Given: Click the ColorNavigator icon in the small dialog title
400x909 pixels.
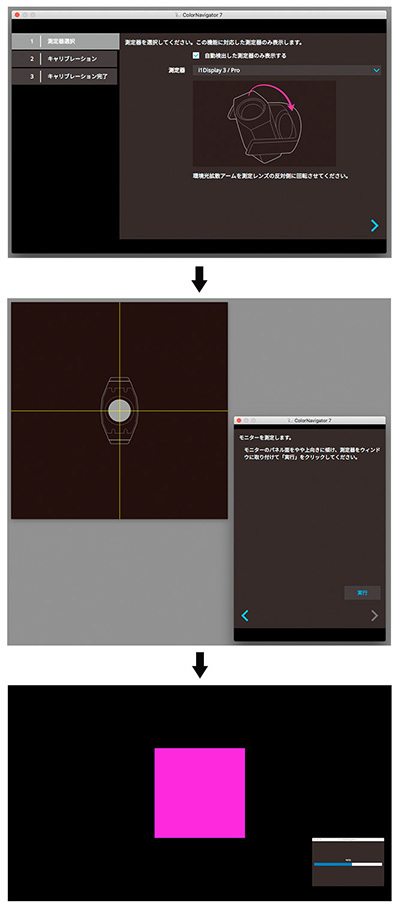Looking at the screenshot, I should [x=290, y=420].
